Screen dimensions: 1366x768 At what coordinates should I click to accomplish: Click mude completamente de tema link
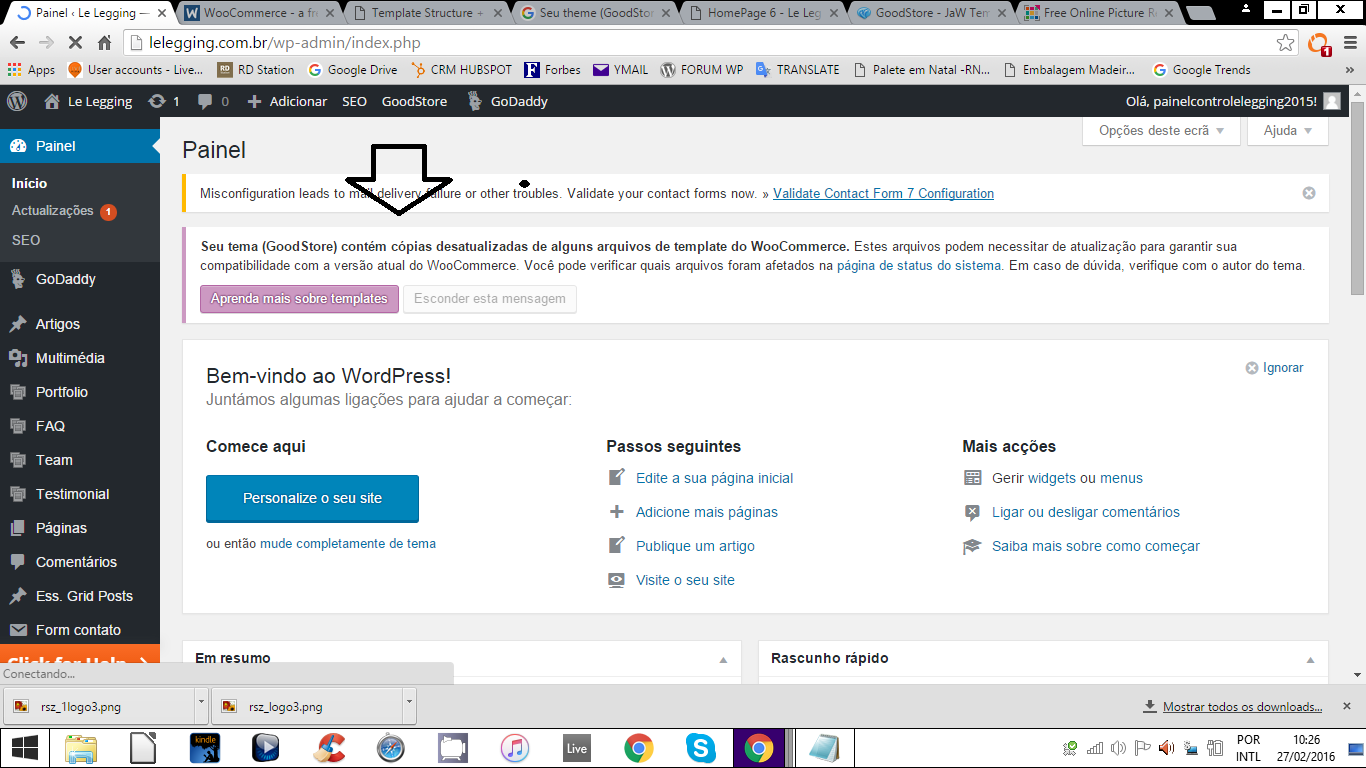click(348, 544)
